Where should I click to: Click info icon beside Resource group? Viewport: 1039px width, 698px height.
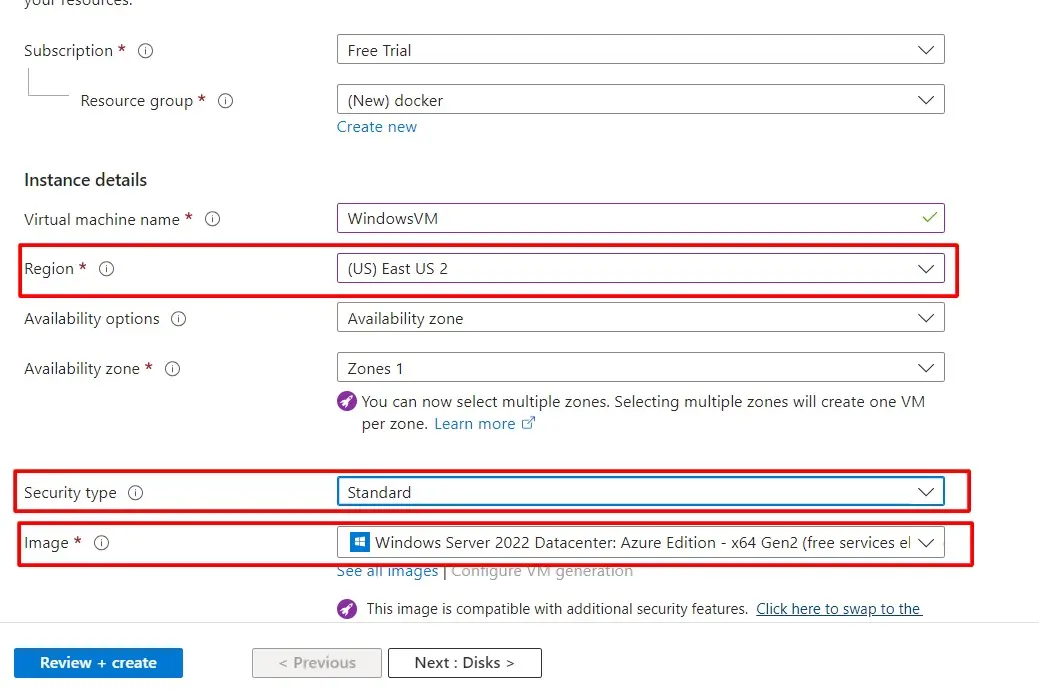pyautogui.click(x=225, y=101)
